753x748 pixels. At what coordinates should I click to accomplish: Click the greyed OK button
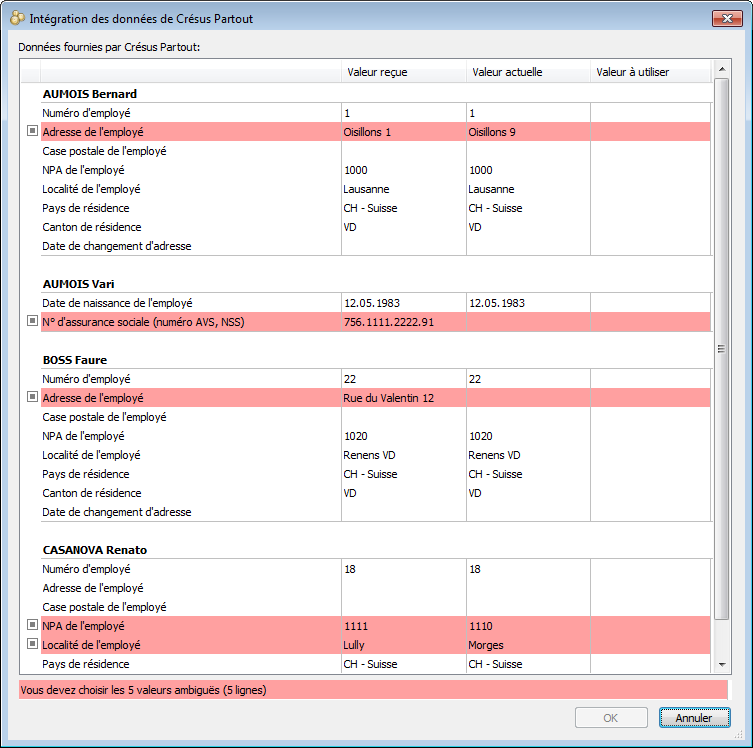[x=611, y=718]
